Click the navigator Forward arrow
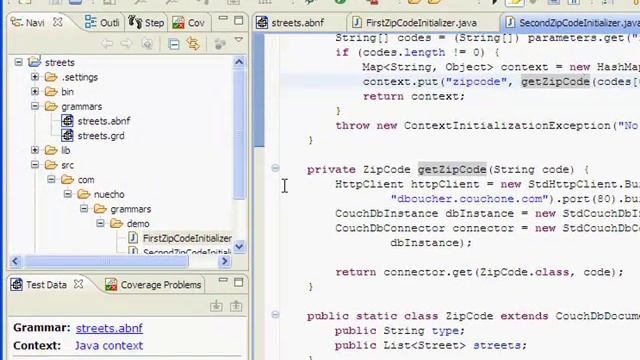The image size is (640, 360). click(x=126, y=43)
